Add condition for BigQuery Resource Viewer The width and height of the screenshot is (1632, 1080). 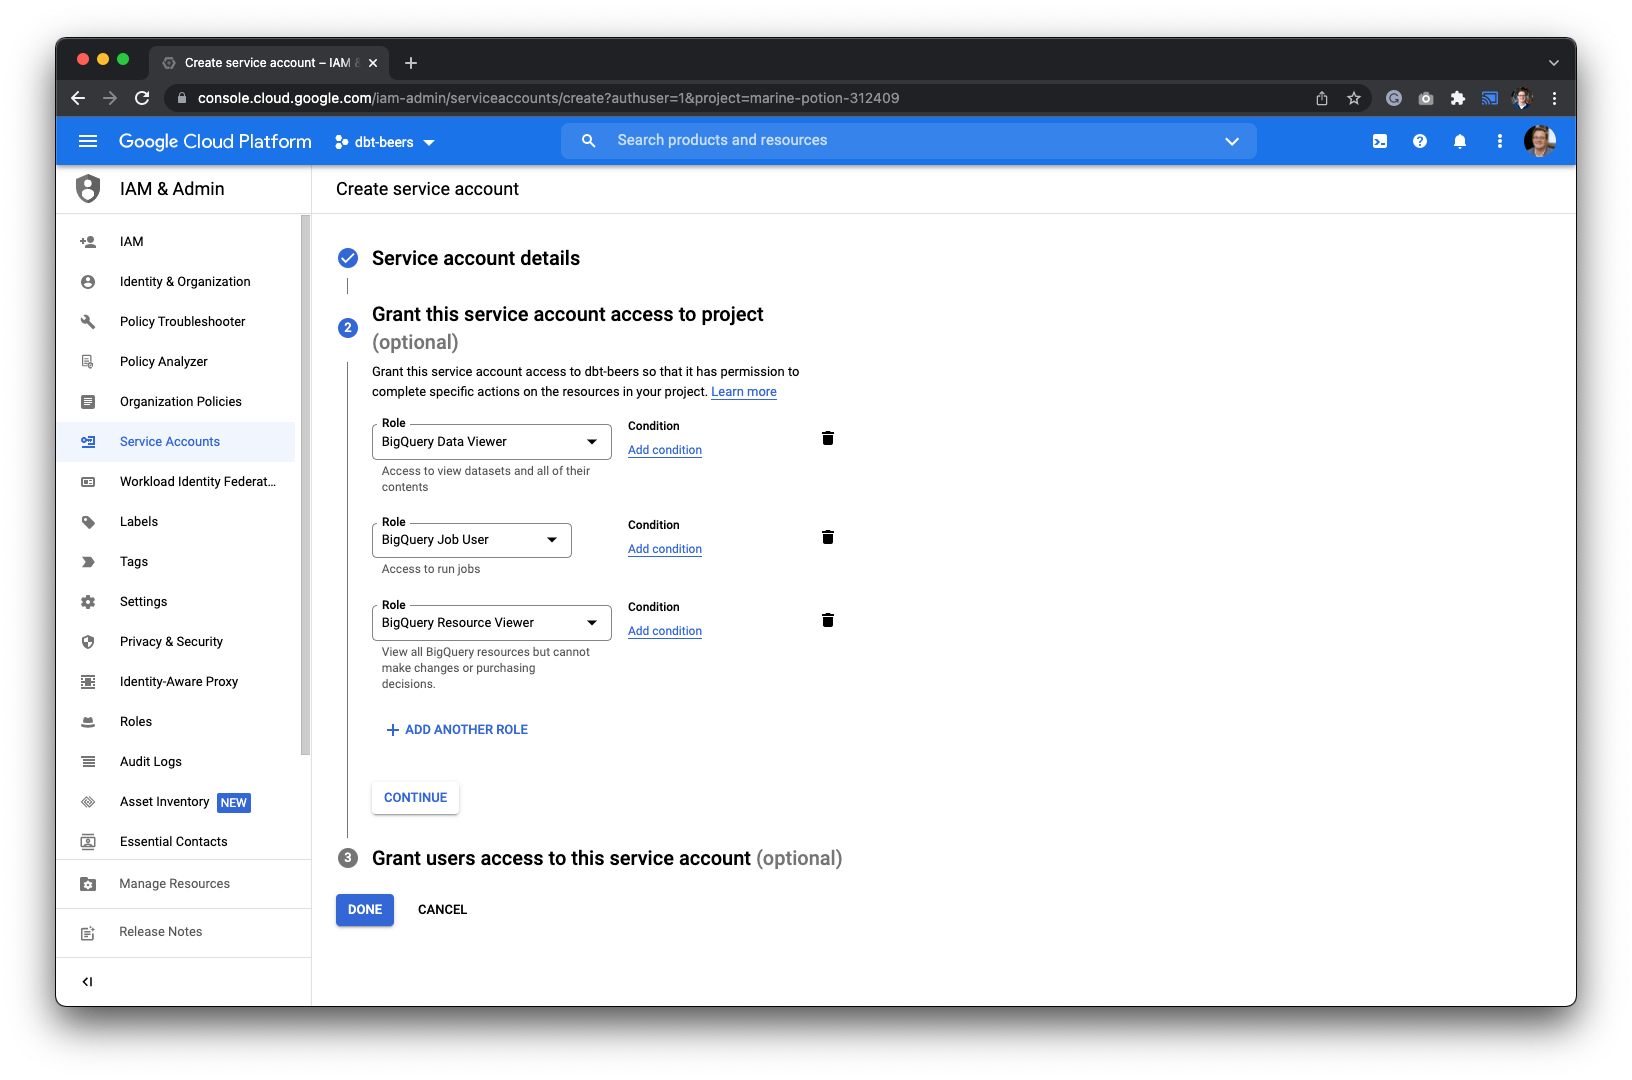pyautogui.click(x=665, y=631)
